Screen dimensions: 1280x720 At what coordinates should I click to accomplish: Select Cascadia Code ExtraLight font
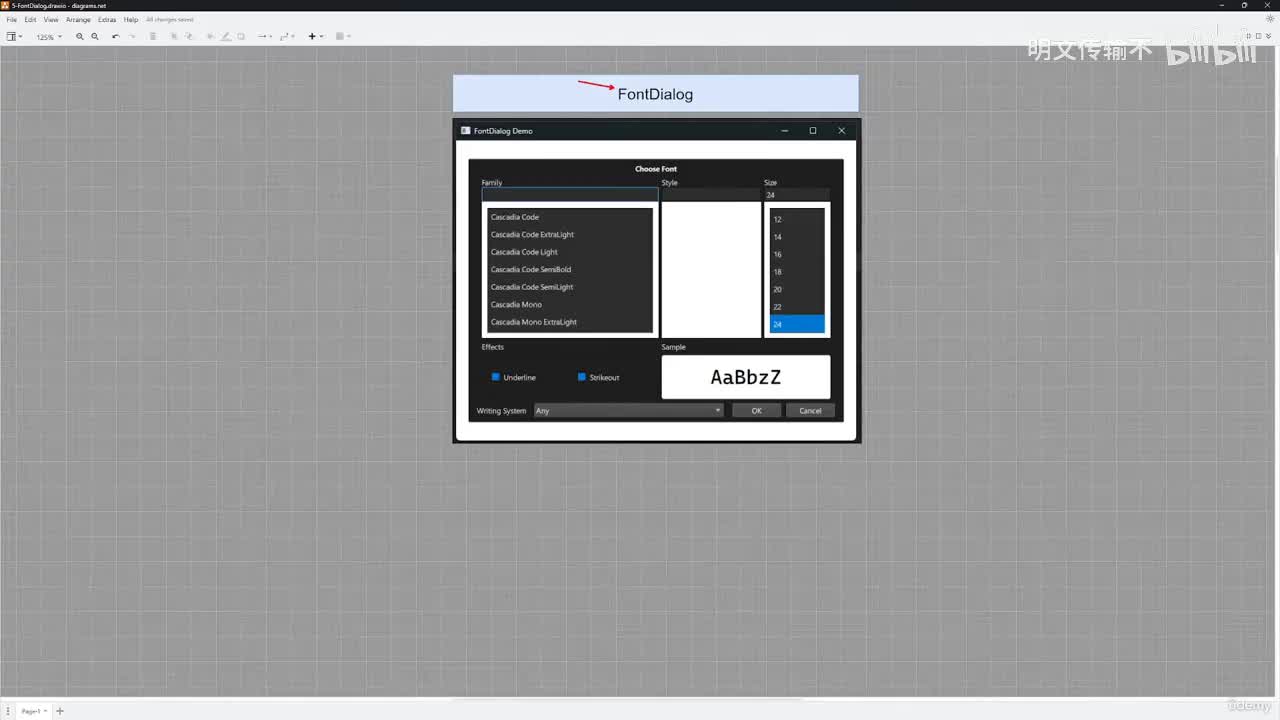click(570, 235)
